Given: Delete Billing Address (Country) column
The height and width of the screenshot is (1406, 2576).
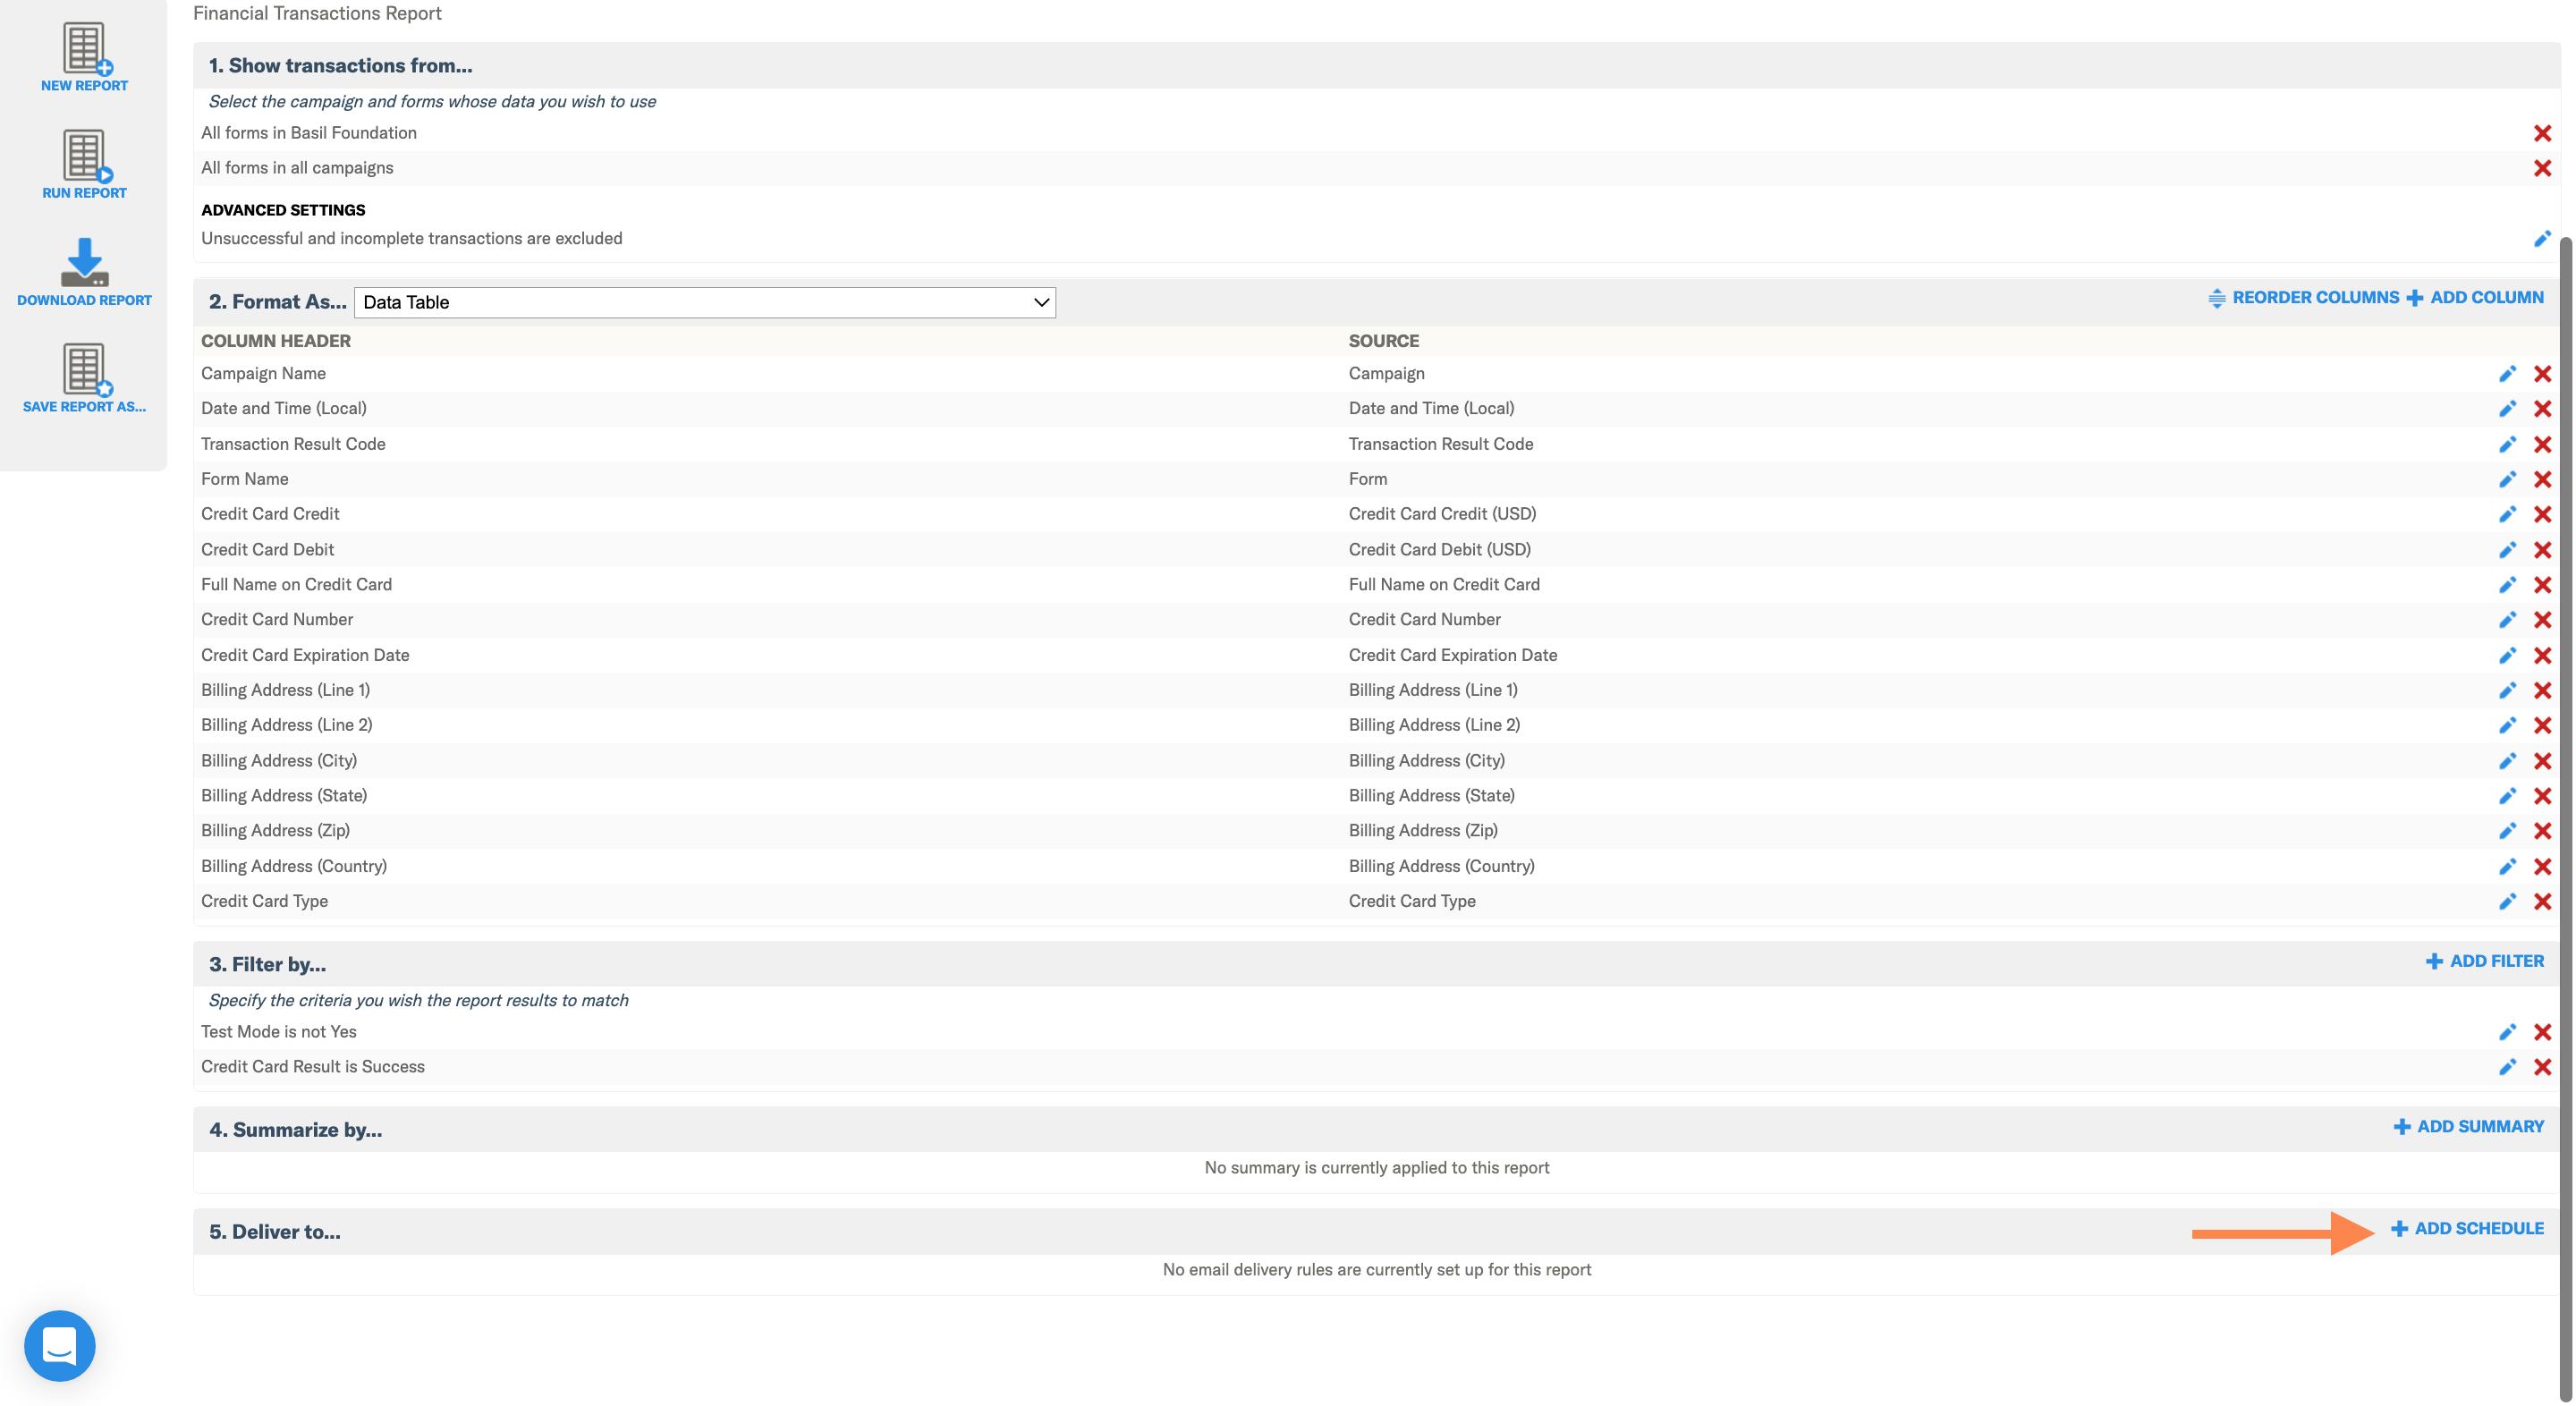Looking at the screenshot, I should click(x=2542, y=866).
